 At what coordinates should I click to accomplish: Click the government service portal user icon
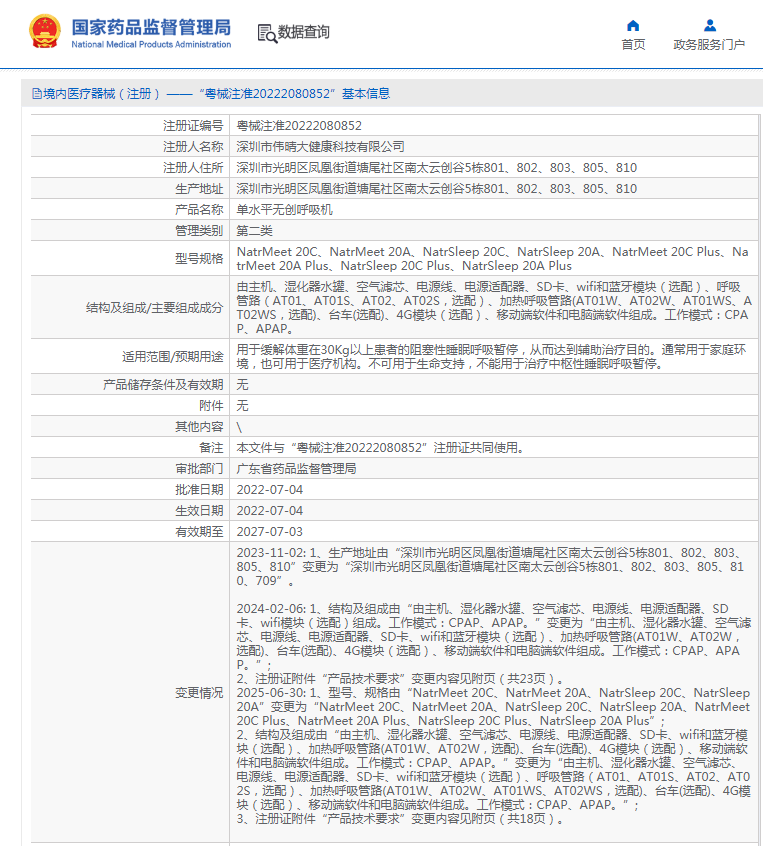709,25
